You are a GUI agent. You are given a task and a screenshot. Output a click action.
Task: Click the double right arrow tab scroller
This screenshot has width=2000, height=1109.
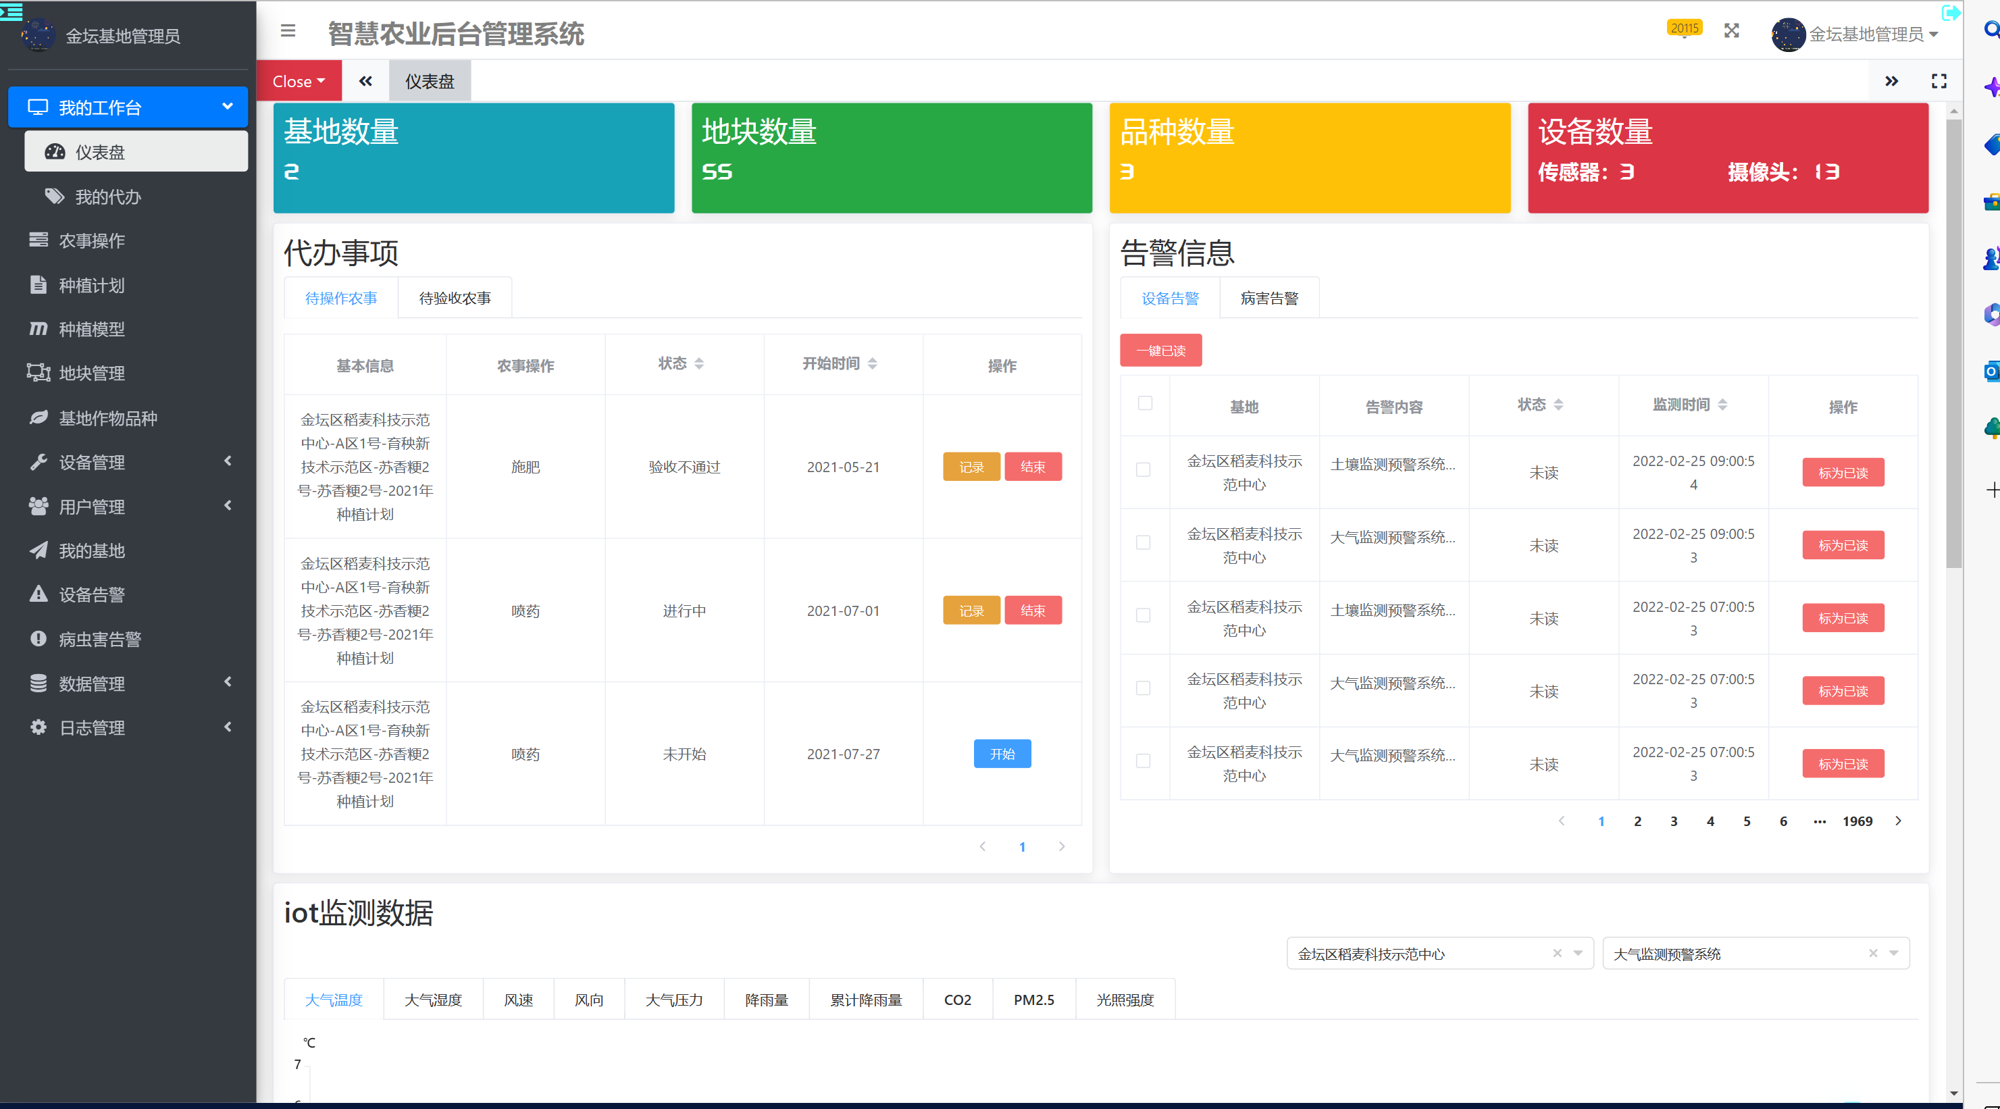click(x=1891, y=81)
